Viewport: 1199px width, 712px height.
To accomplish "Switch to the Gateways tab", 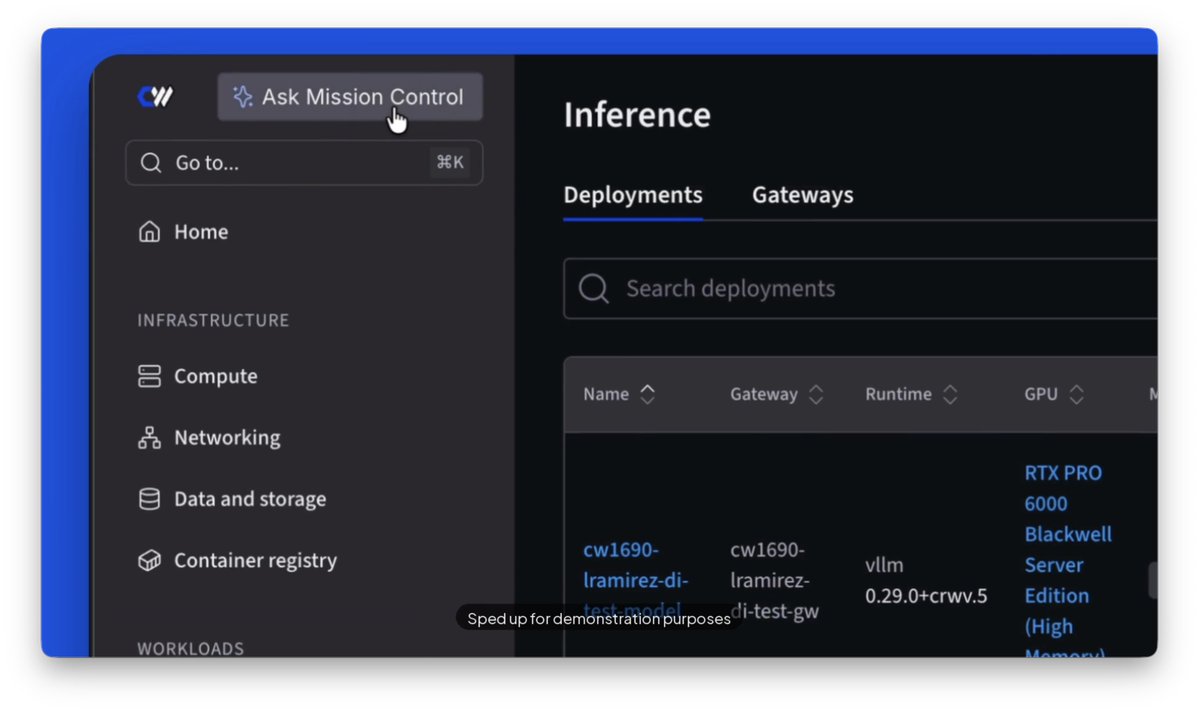I will 803,195.
